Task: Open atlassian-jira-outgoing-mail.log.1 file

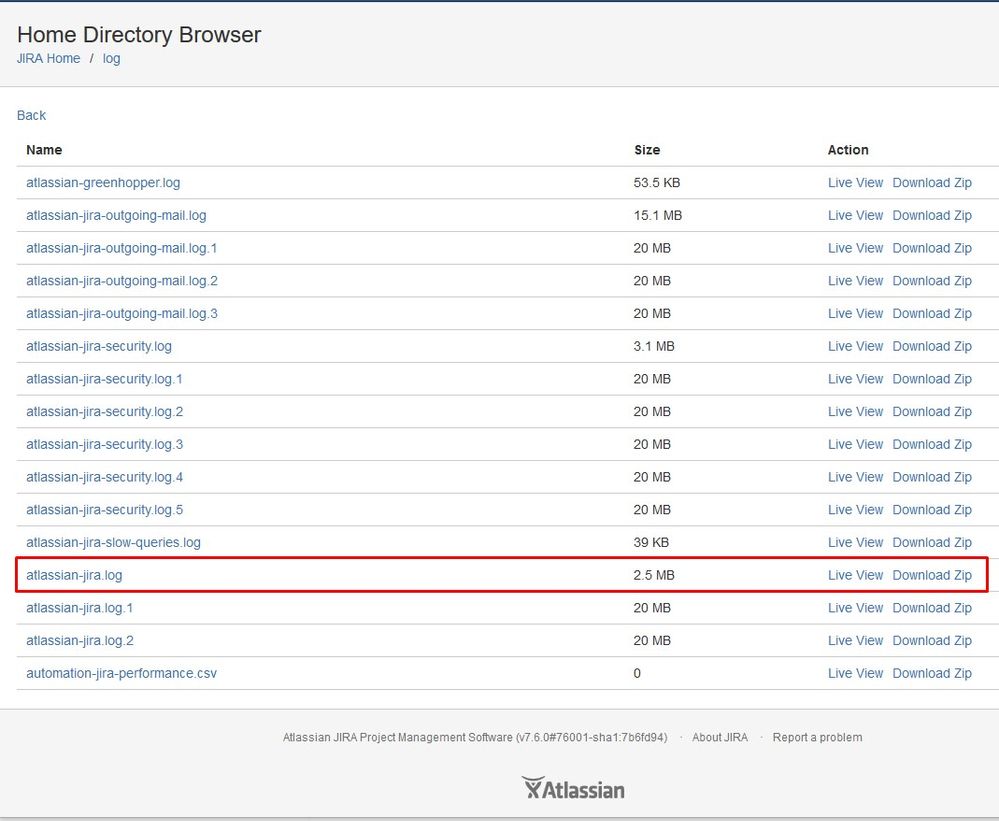Action: pos(122,248)
